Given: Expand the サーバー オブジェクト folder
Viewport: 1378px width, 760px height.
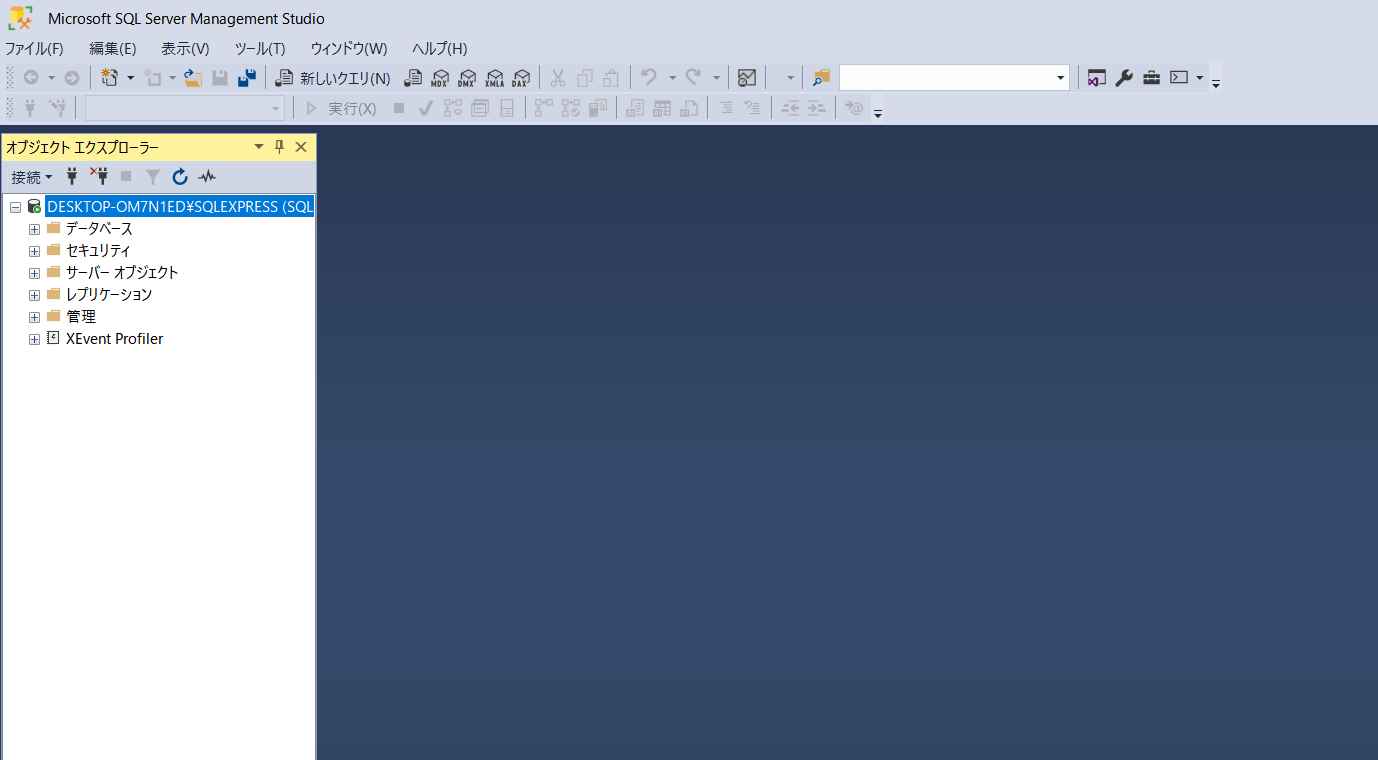Looking at the screenshot, I should point(34,273).
